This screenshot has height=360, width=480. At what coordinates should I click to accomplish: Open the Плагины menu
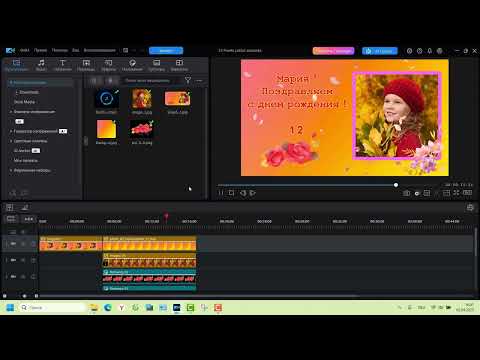pos(60,50)
